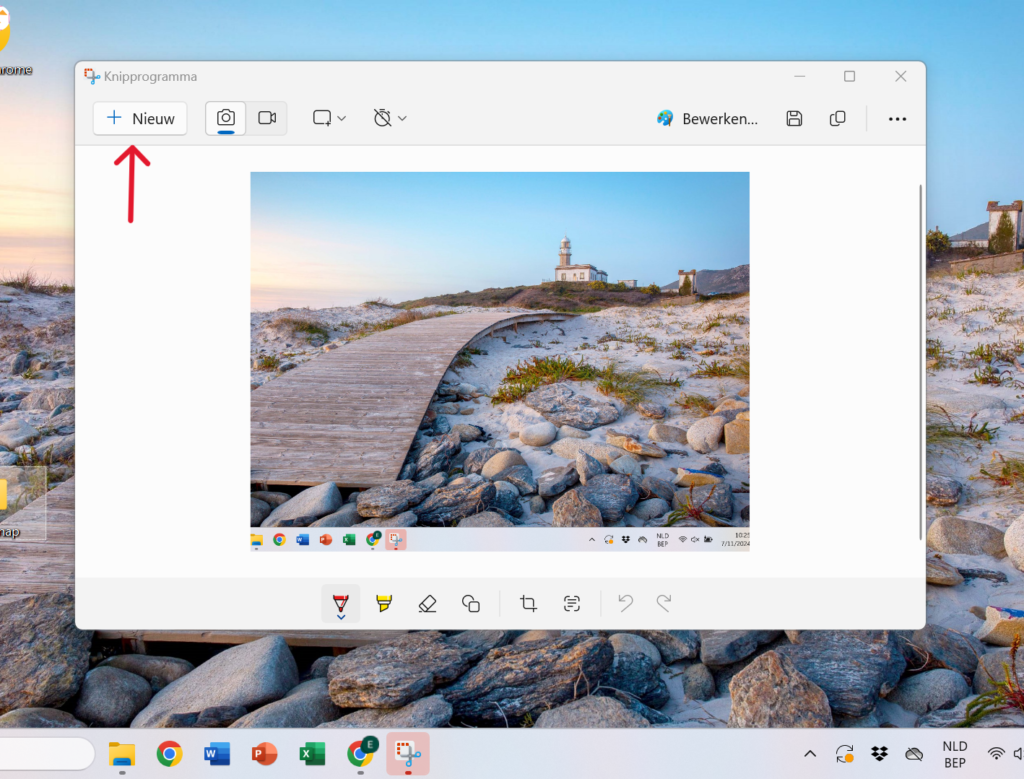Image resolution: width=1024 pixels, height=779 pixels.
Task: Select the red ballpoint pen tool
Action: point(341,603)
